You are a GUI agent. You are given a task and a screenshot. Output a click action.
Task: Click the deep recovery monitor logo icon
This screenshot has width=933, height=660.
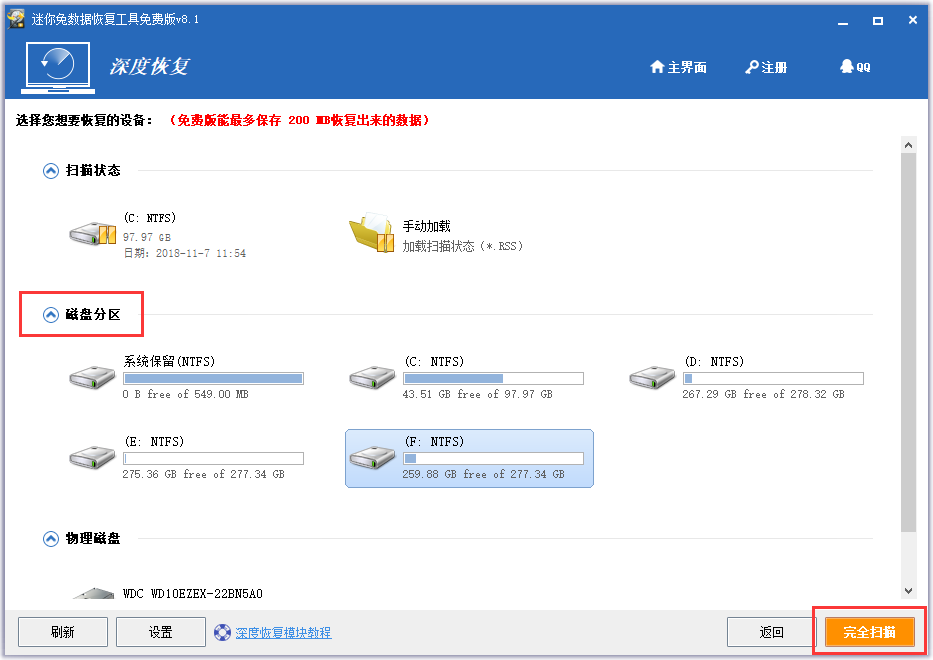(x=58, y=67)
